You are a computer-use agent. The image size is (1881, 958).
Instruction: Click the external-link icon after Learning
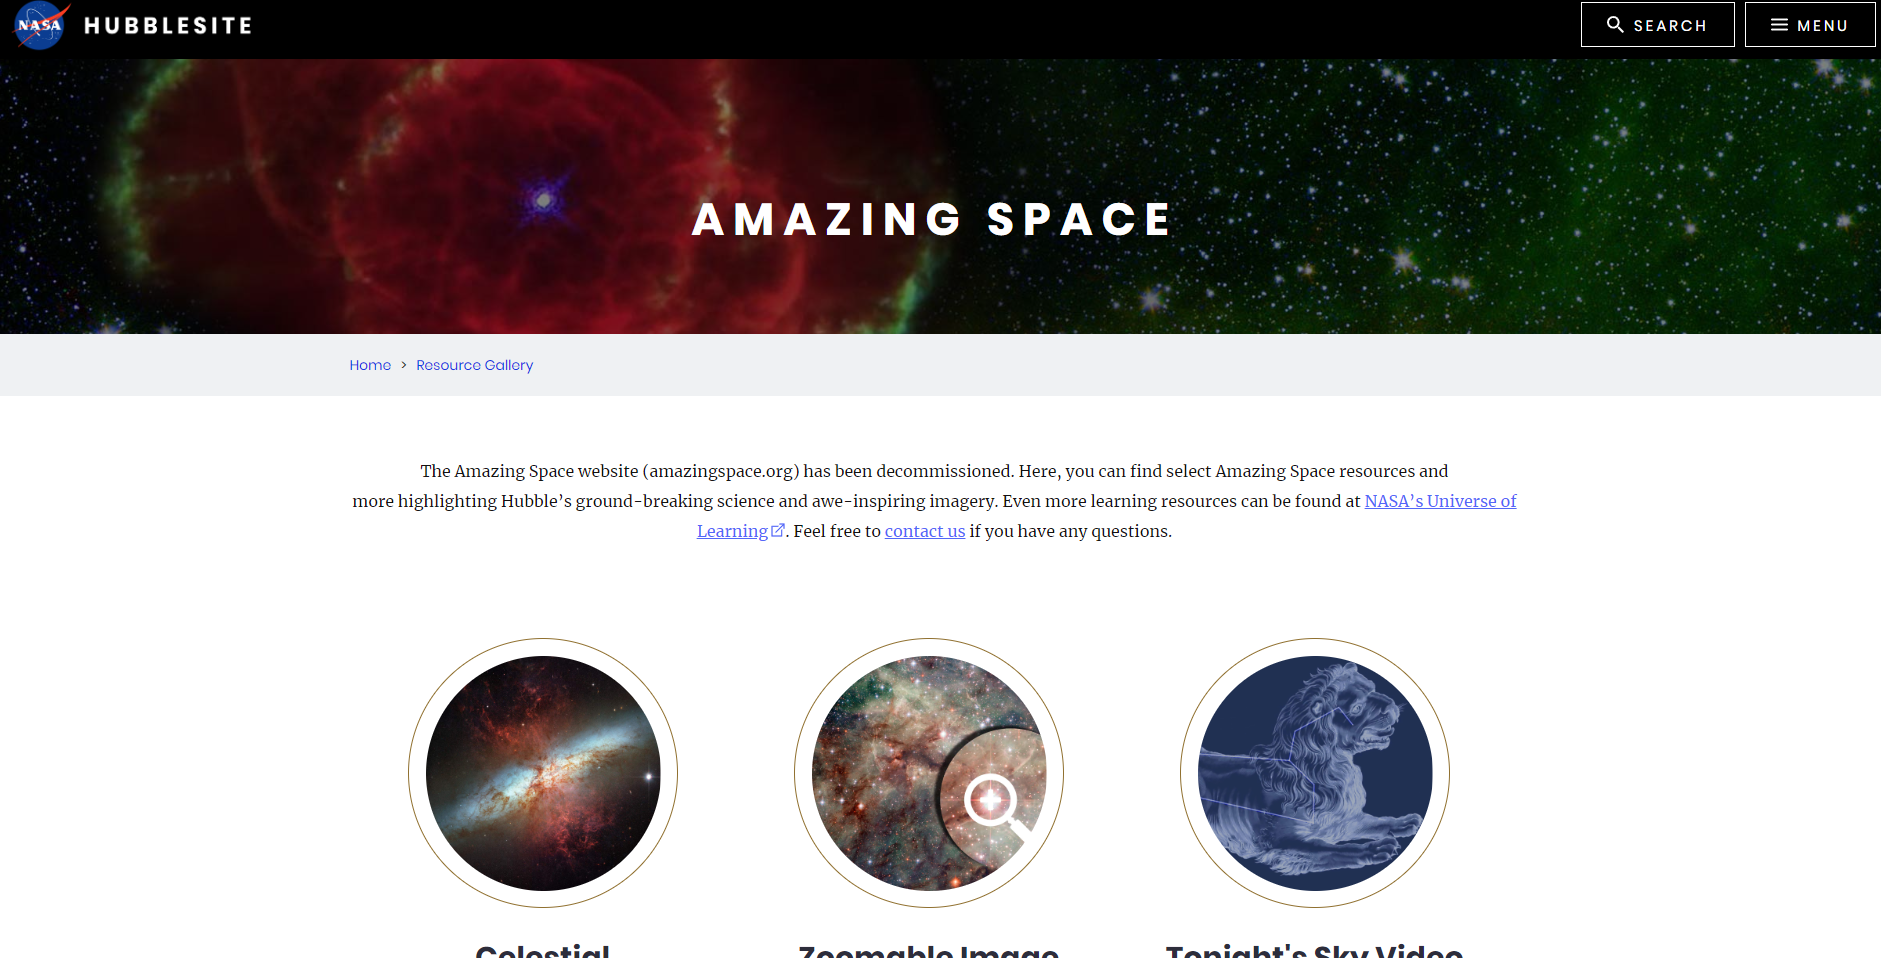pyautogui.click(x=778, y=530)
